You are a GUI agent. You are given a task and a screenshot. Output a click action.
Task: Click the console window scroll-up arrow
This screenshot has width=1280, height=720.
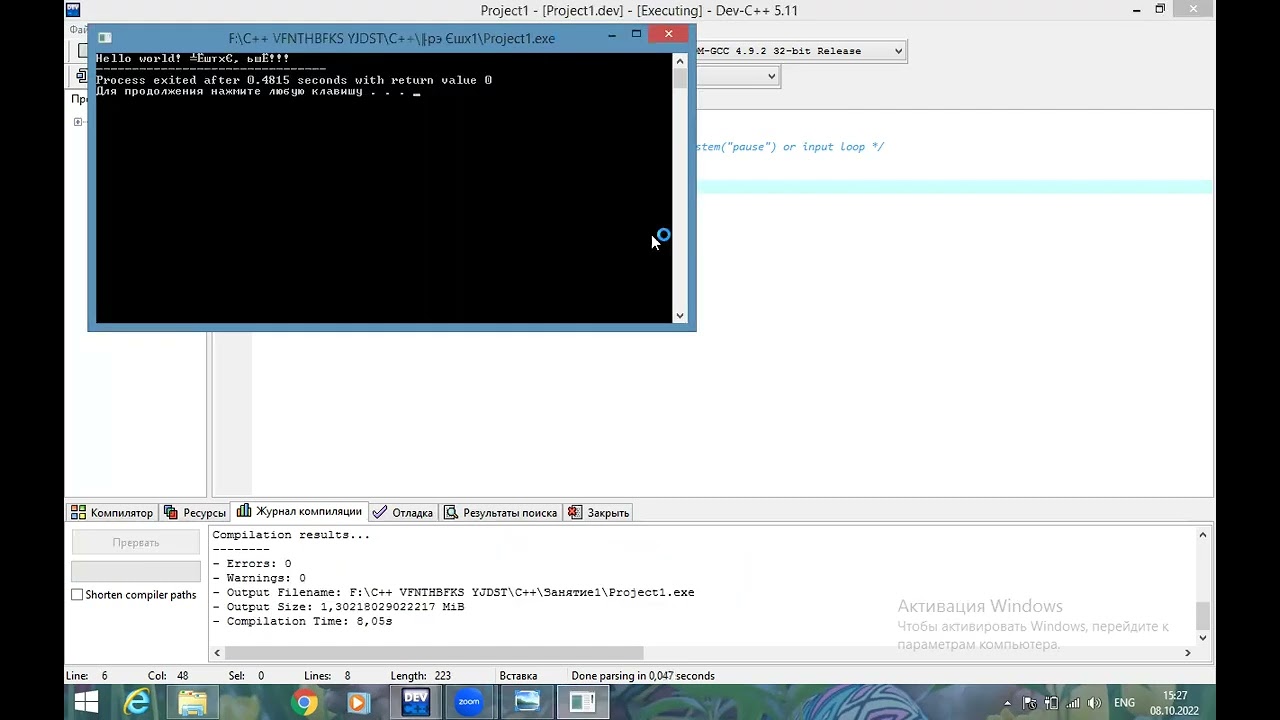(x=680, y=59)
